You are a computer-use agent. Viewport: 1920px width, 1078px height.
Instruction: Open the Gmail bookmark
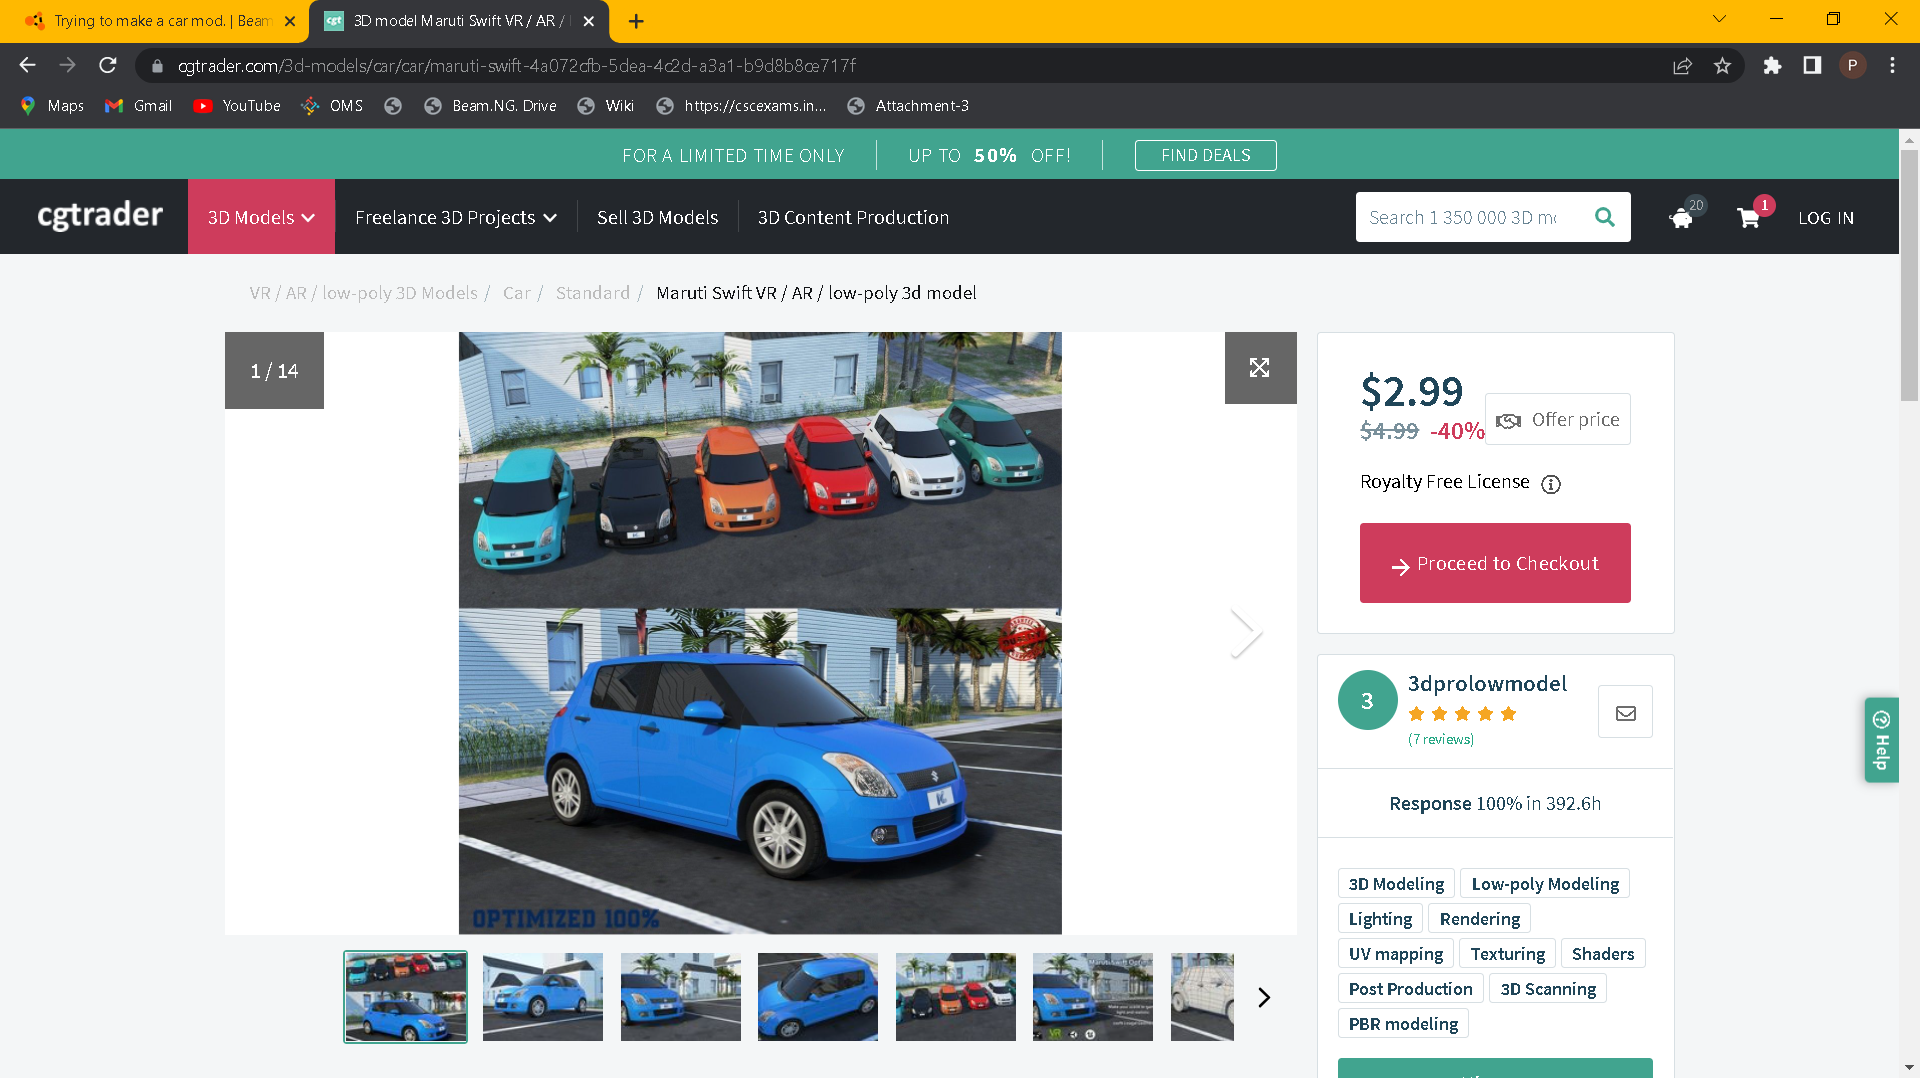(138, 106)
